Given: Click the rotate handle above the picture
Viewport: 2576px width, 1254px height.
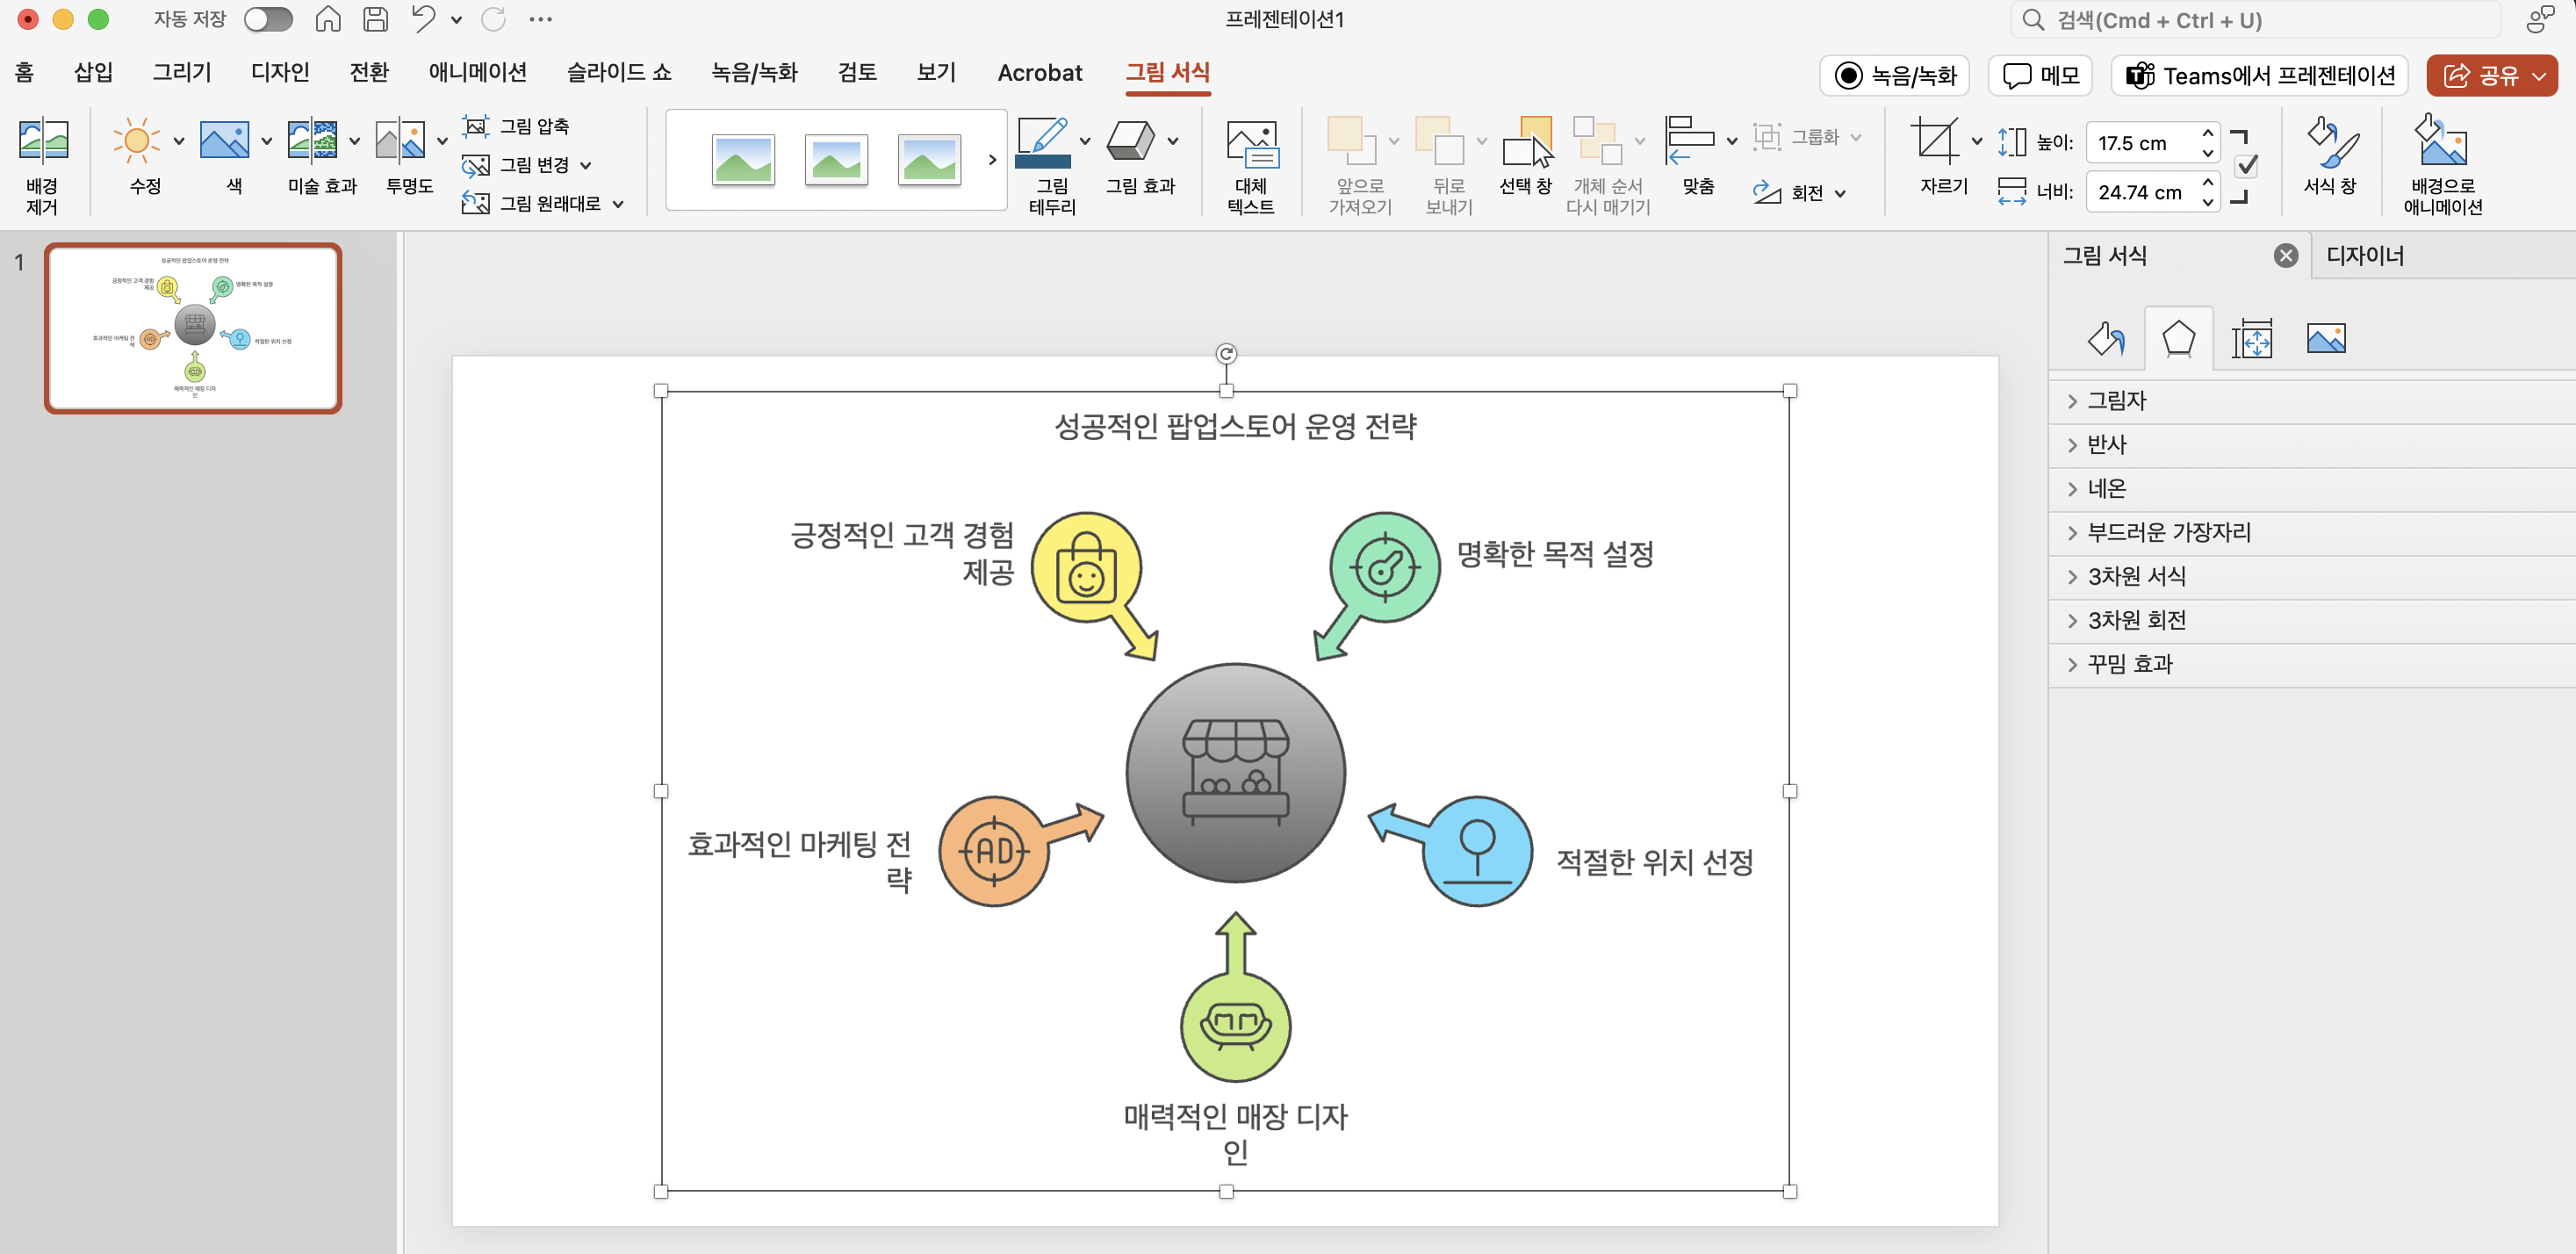Looking at the screenshot, I should (x=1226, y=353).
